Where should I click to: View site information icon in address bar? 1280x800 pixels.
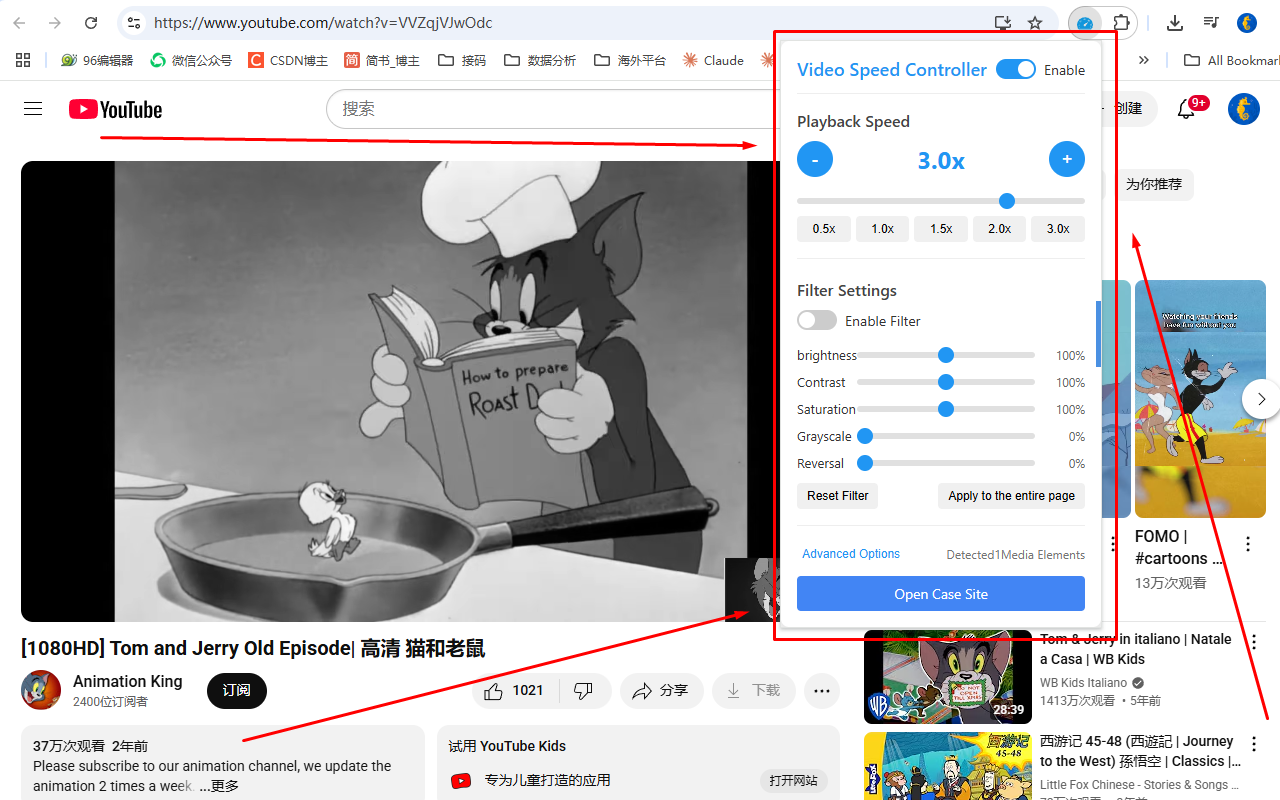(x=133, y=23)
